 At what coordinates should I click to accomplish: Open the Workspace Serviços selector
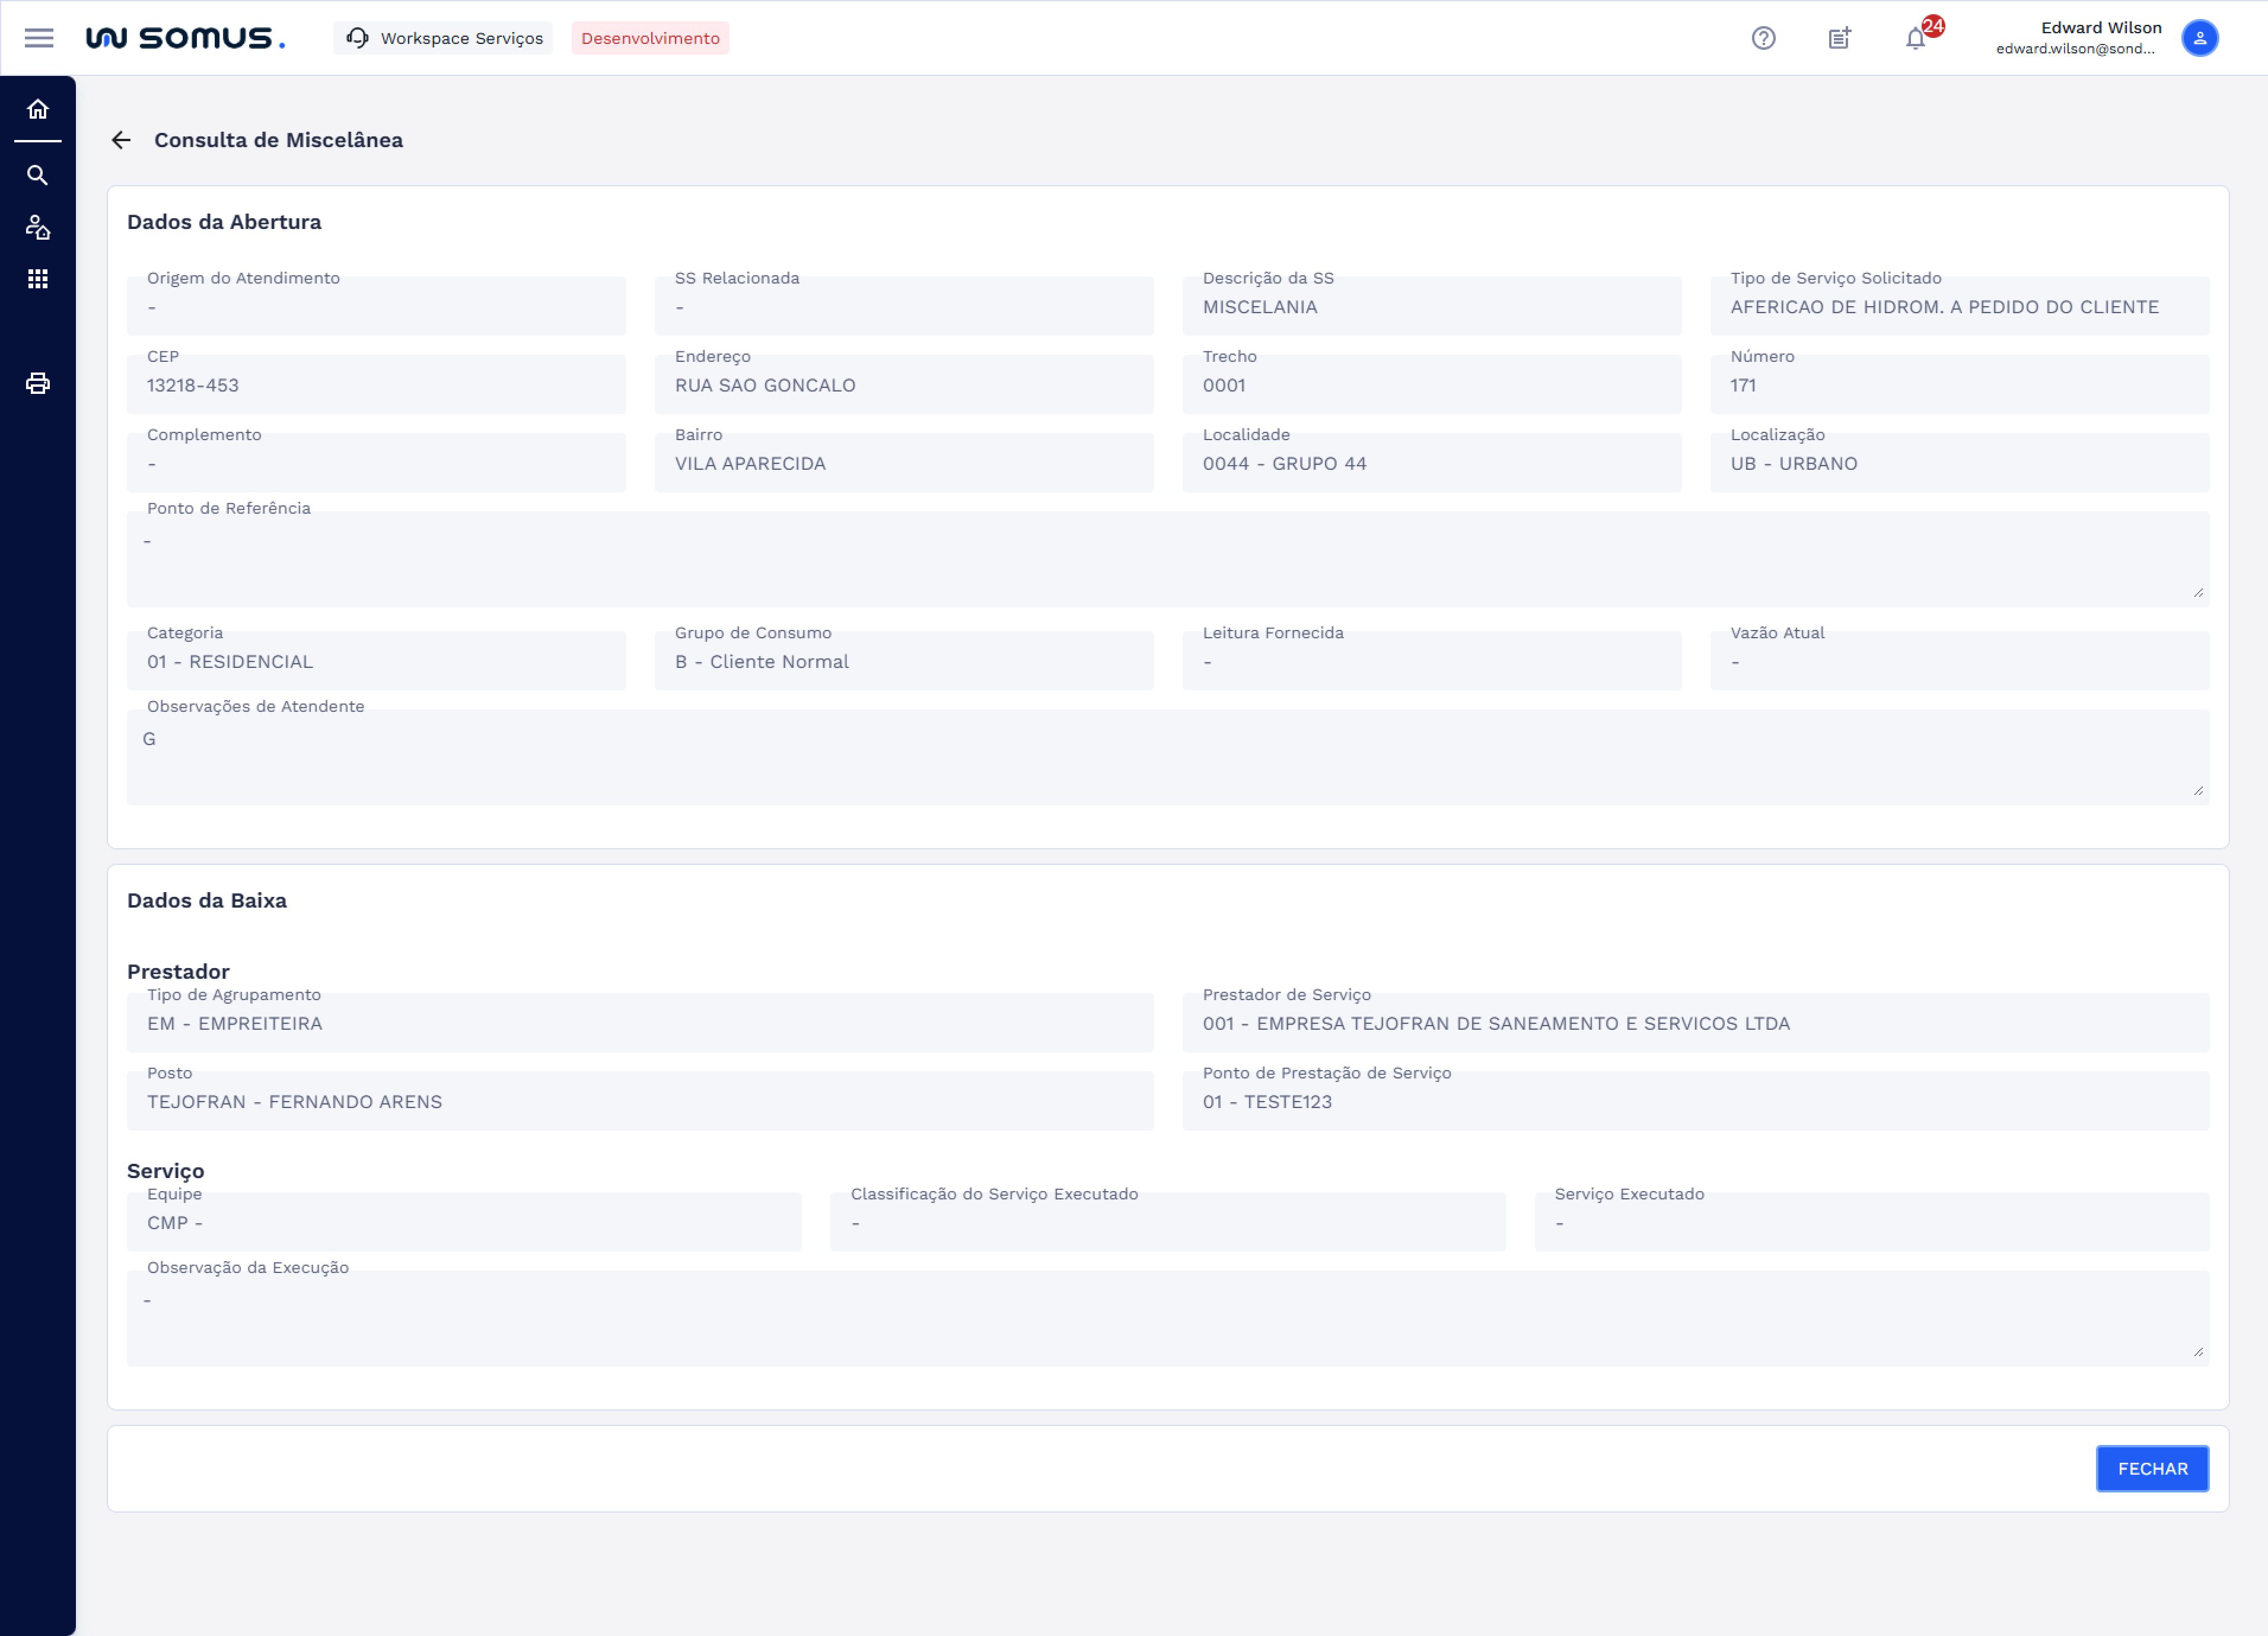pos(444,38)
